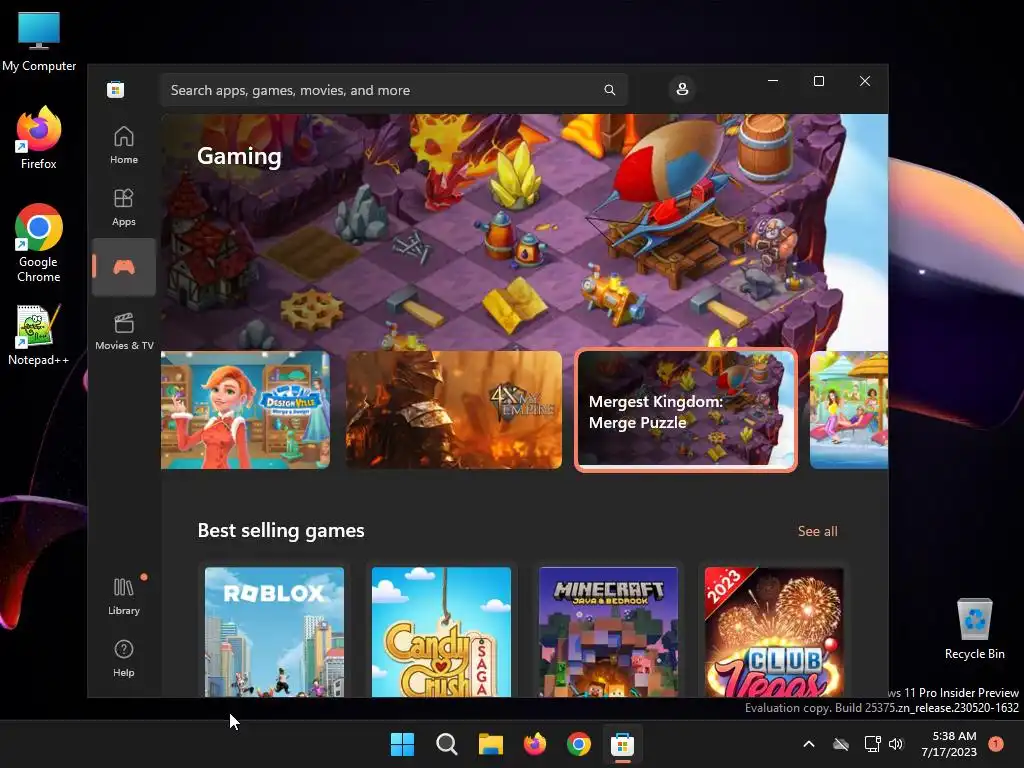Click the Microsoft Store logo icon
The width and height of the screenshot is (1024, 768).
(x=116, y=89)
